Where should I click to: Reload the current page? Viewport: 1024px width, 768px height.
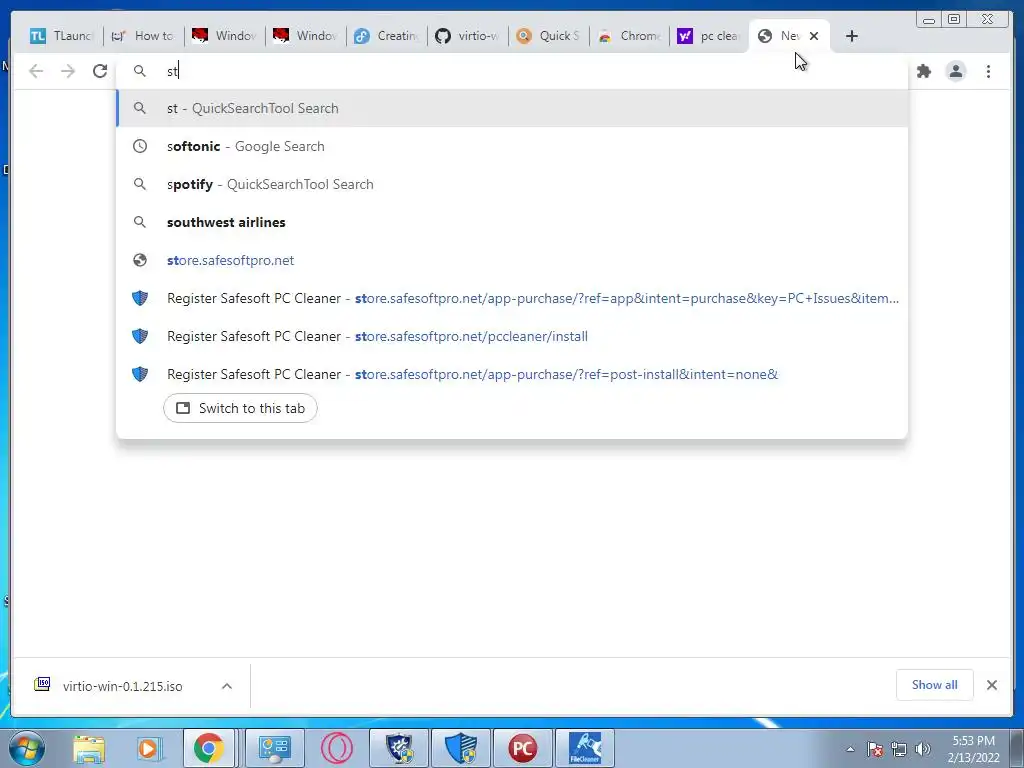tap(100, 71)
